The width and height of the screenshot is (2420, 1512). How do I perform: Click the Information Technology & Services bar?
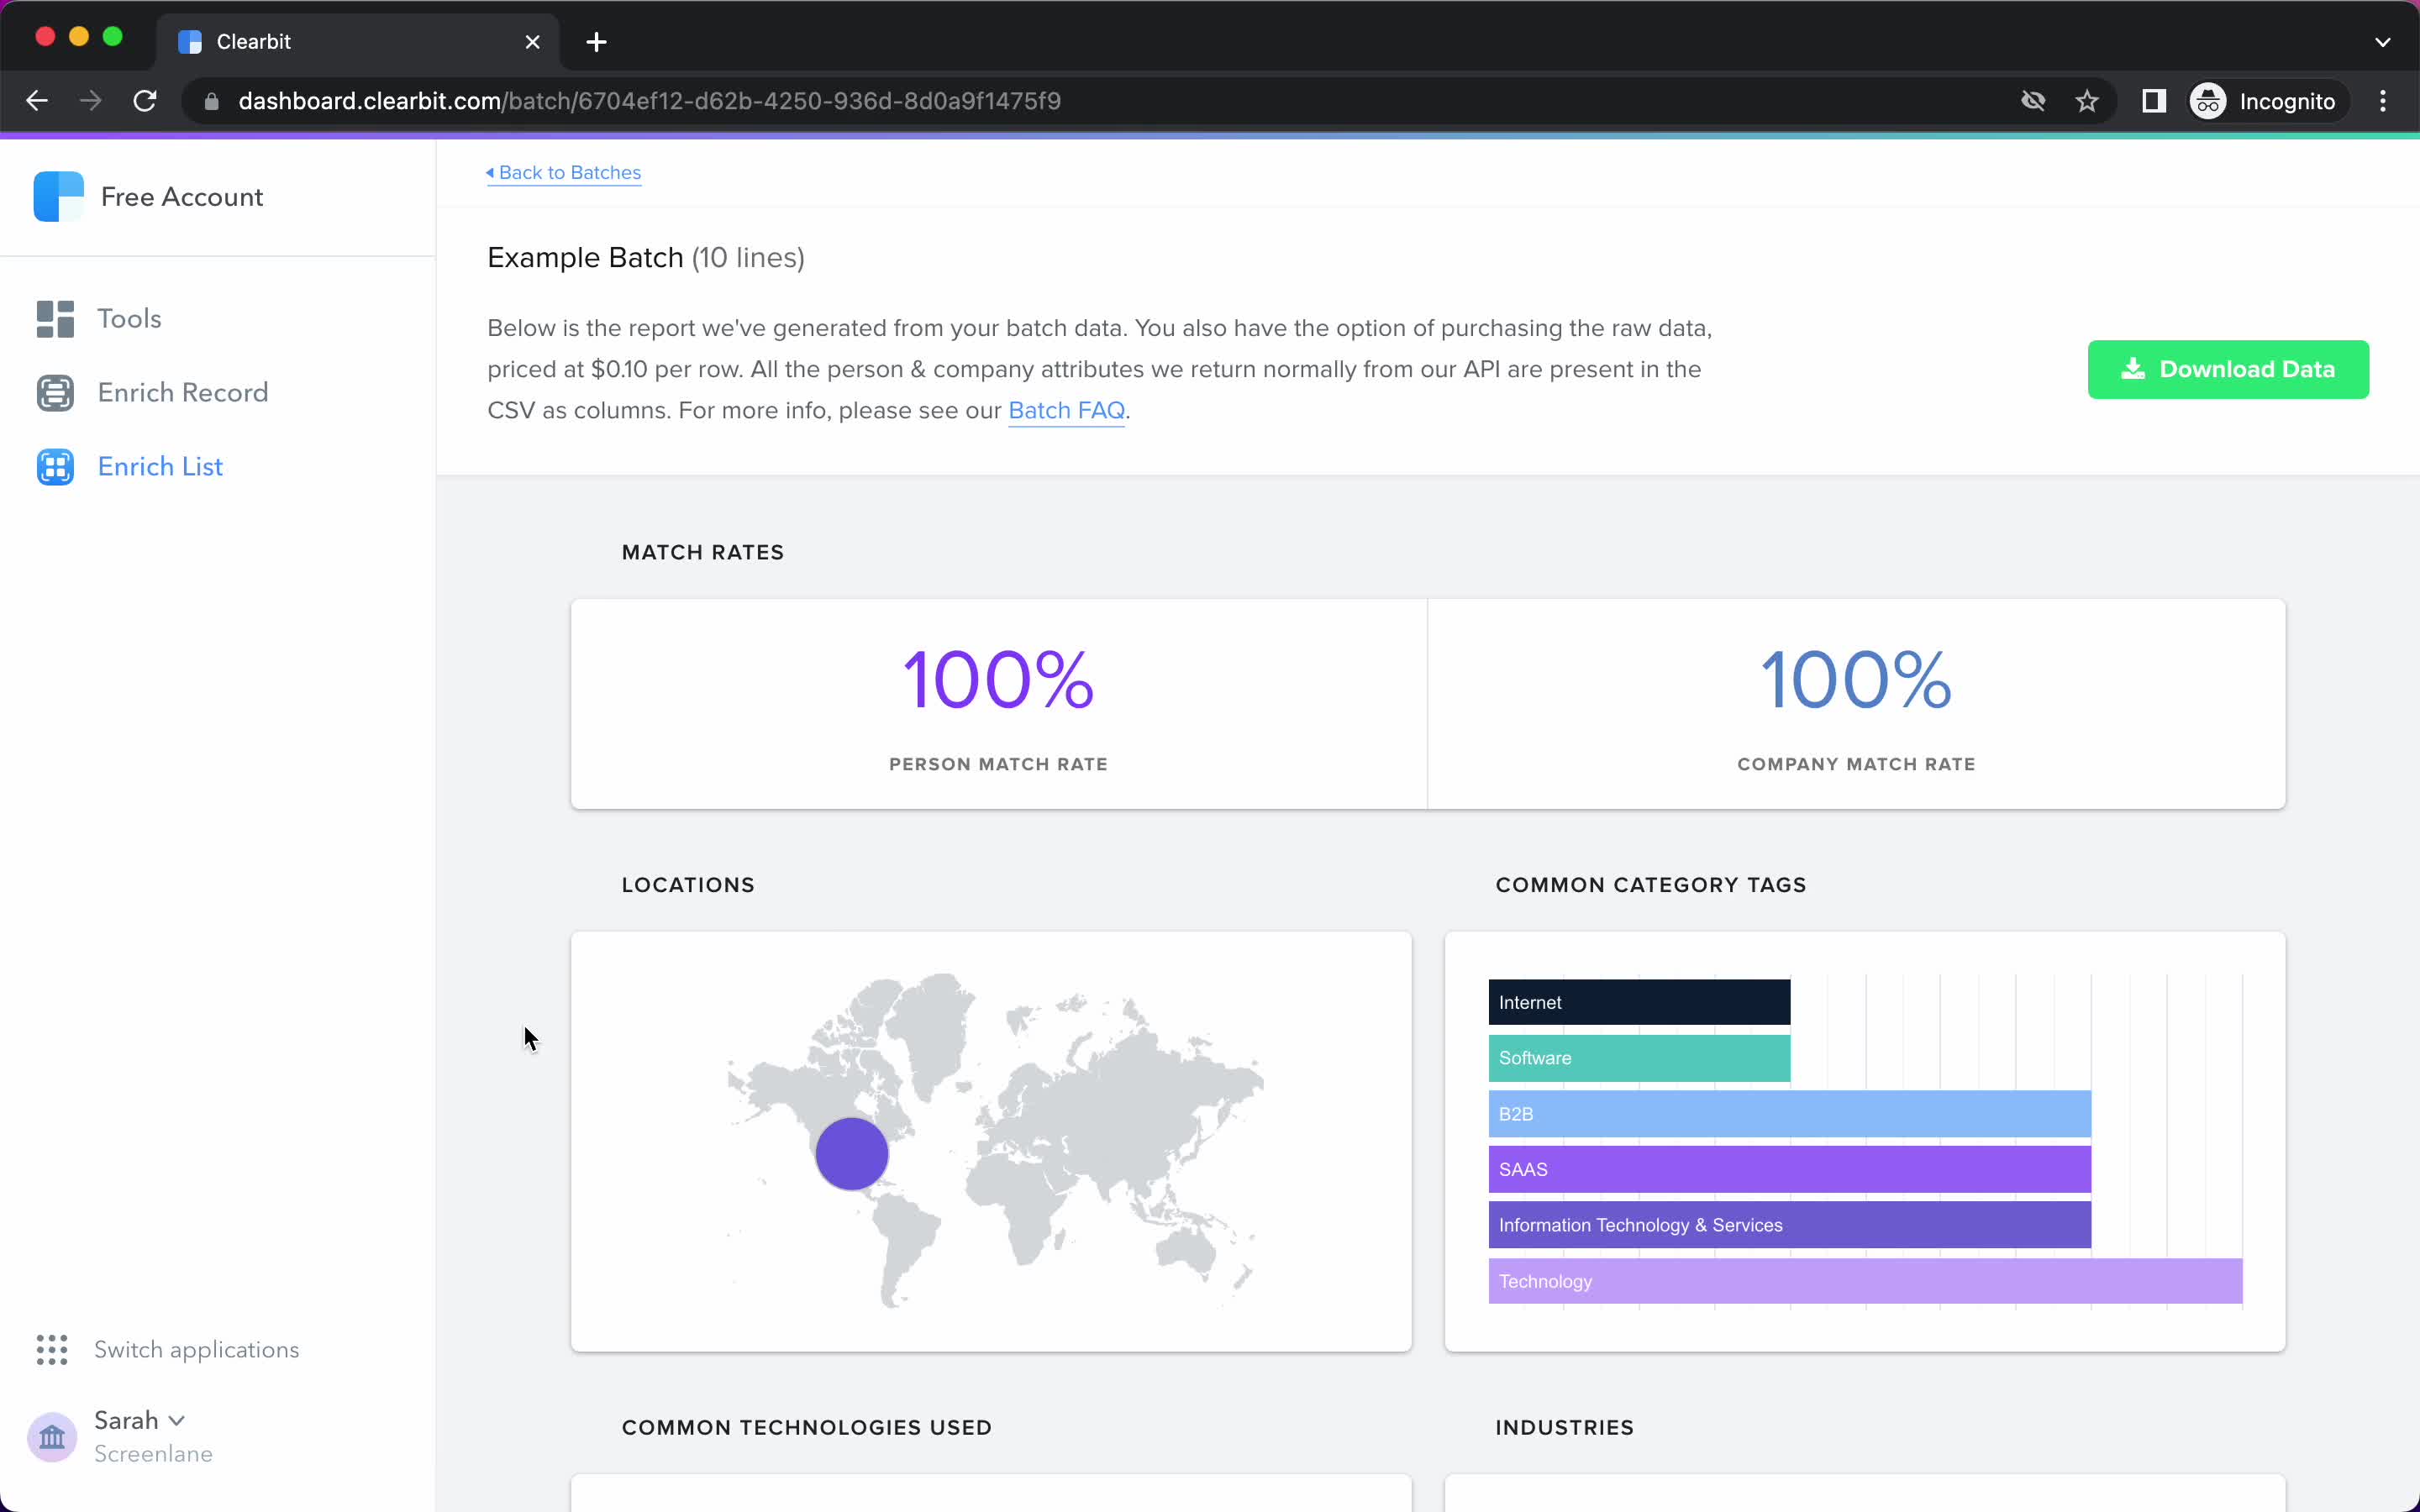(1790, 1225)
